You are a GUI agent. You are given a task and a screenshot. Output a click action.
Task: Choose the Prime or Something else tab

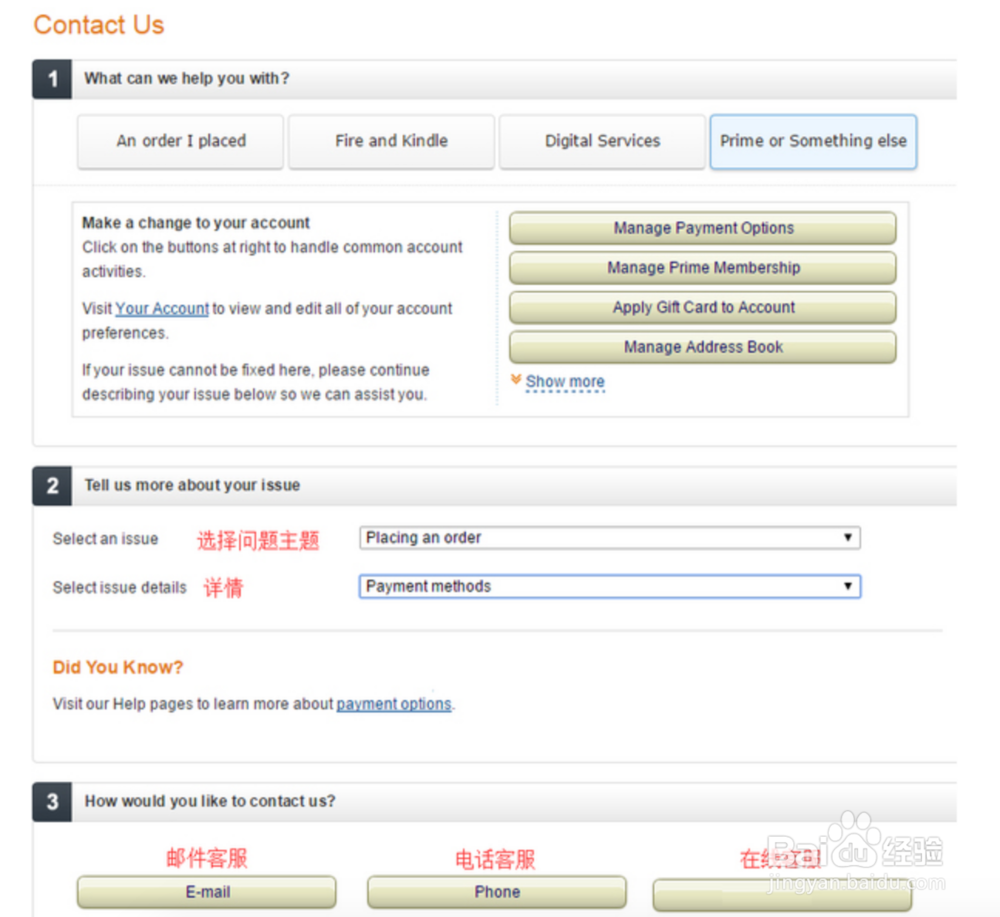tap(813, 141)
